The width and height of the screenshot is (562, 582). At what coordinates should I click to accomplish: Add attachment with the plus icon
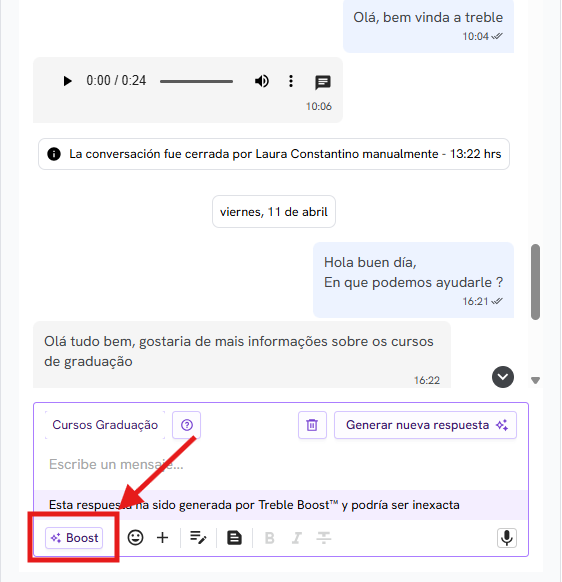click(x=163, y=537)
